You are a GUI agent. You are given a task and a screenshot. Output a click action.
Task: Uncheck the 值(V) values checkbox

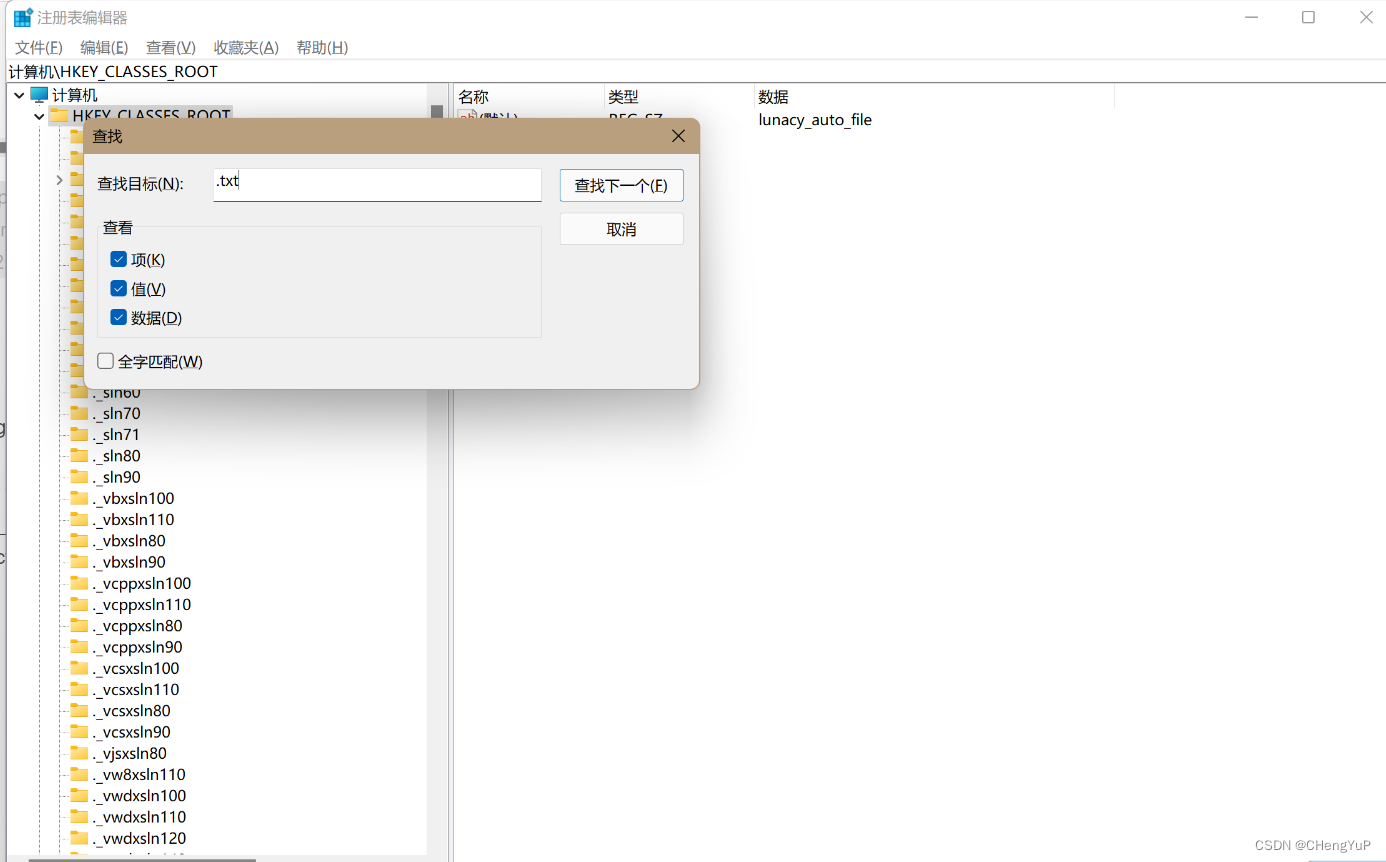tap(119, 289)
